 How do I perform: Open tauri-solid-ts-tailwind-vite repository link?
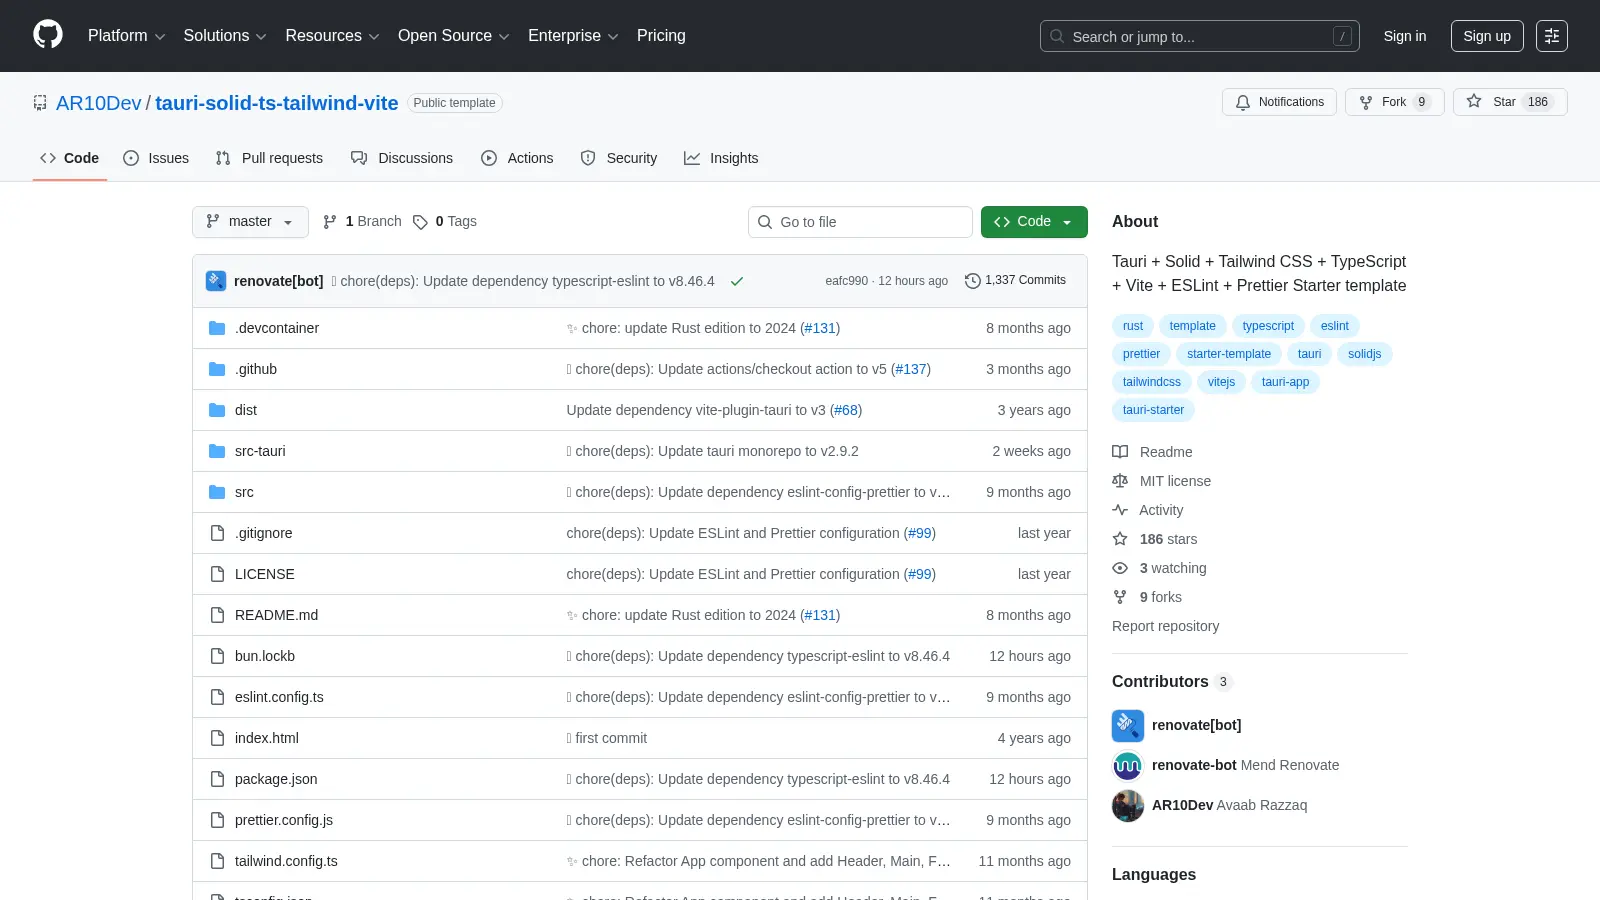277,103
